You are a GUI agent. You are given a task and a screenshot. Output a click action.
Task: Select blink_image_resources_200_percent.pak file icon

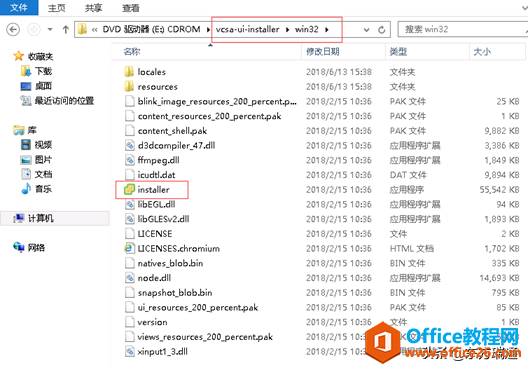[130, 101]
